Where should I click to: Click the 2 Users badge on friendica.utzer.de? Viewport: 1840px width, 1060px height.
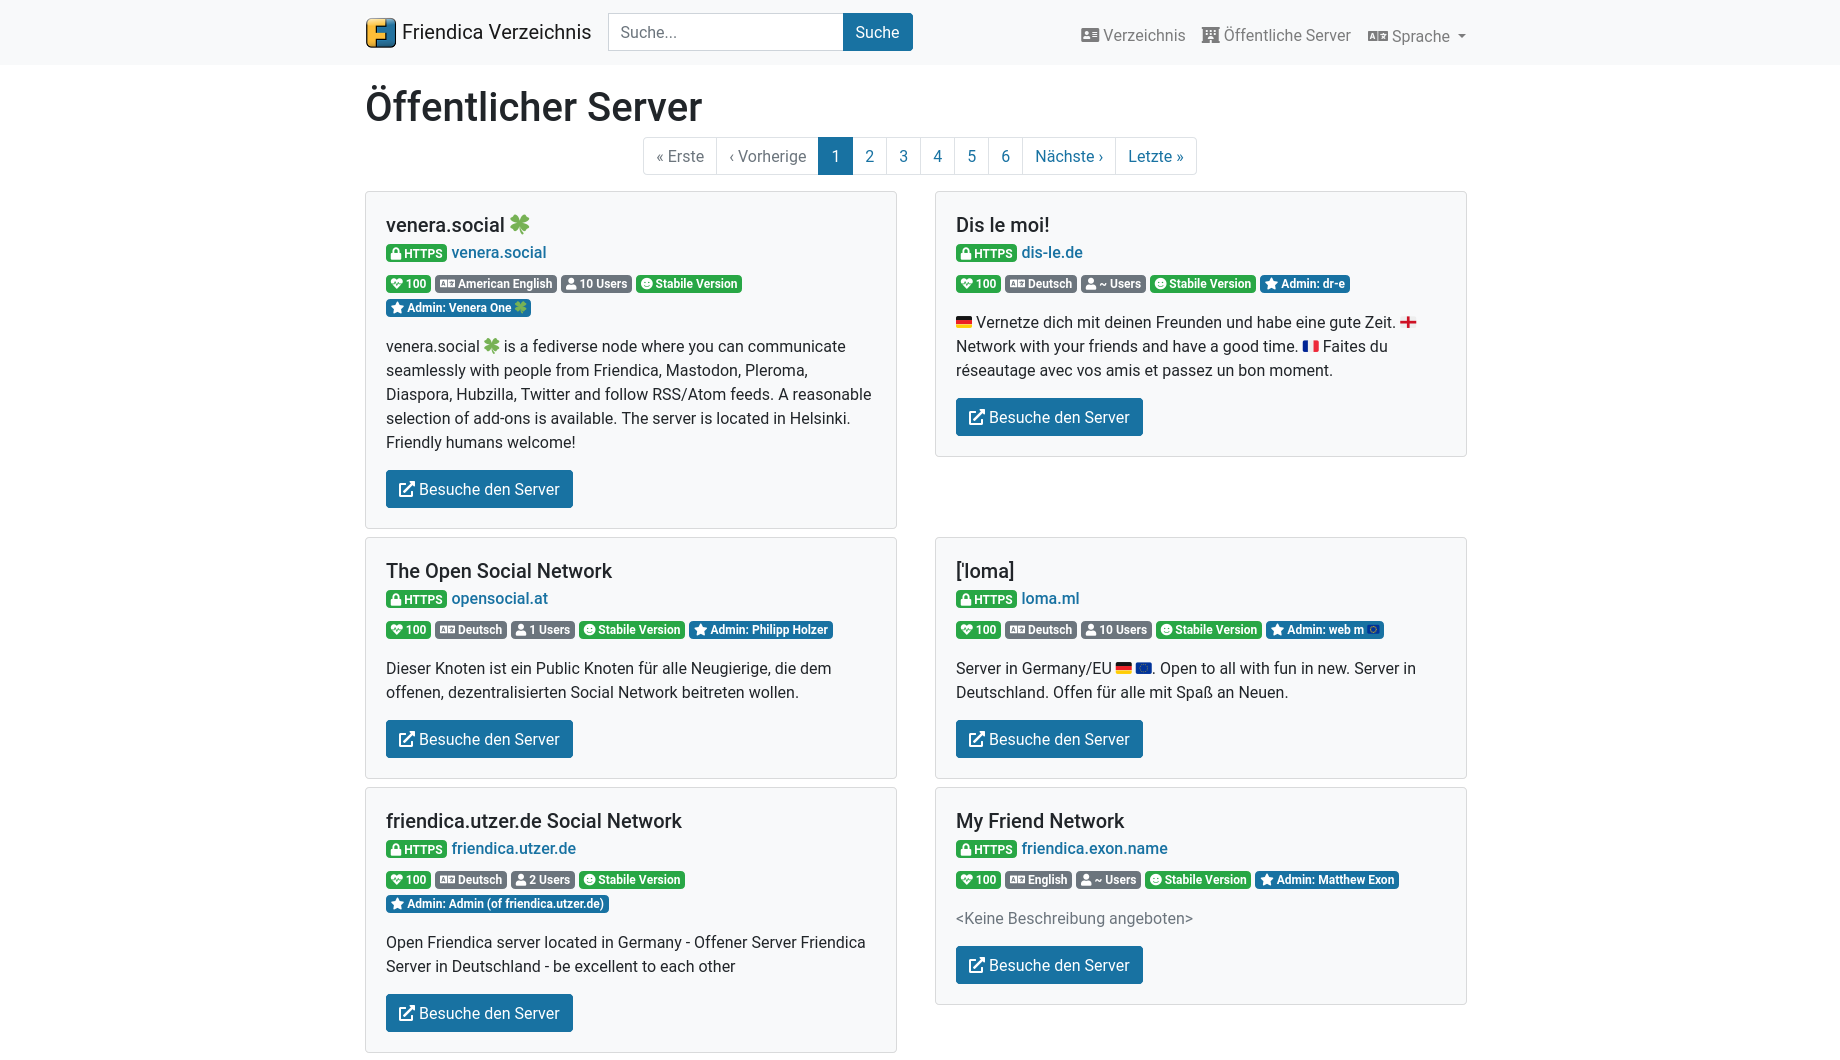click(x=543, y=880)
